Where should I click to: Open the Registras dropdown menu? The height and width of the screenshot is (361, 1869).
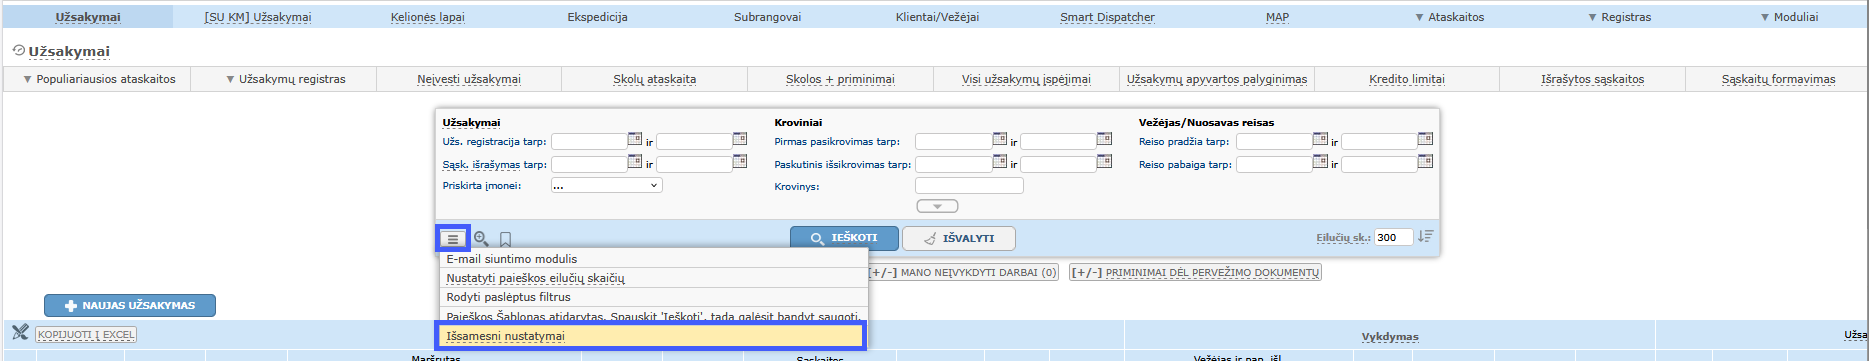coord(1619,17)
